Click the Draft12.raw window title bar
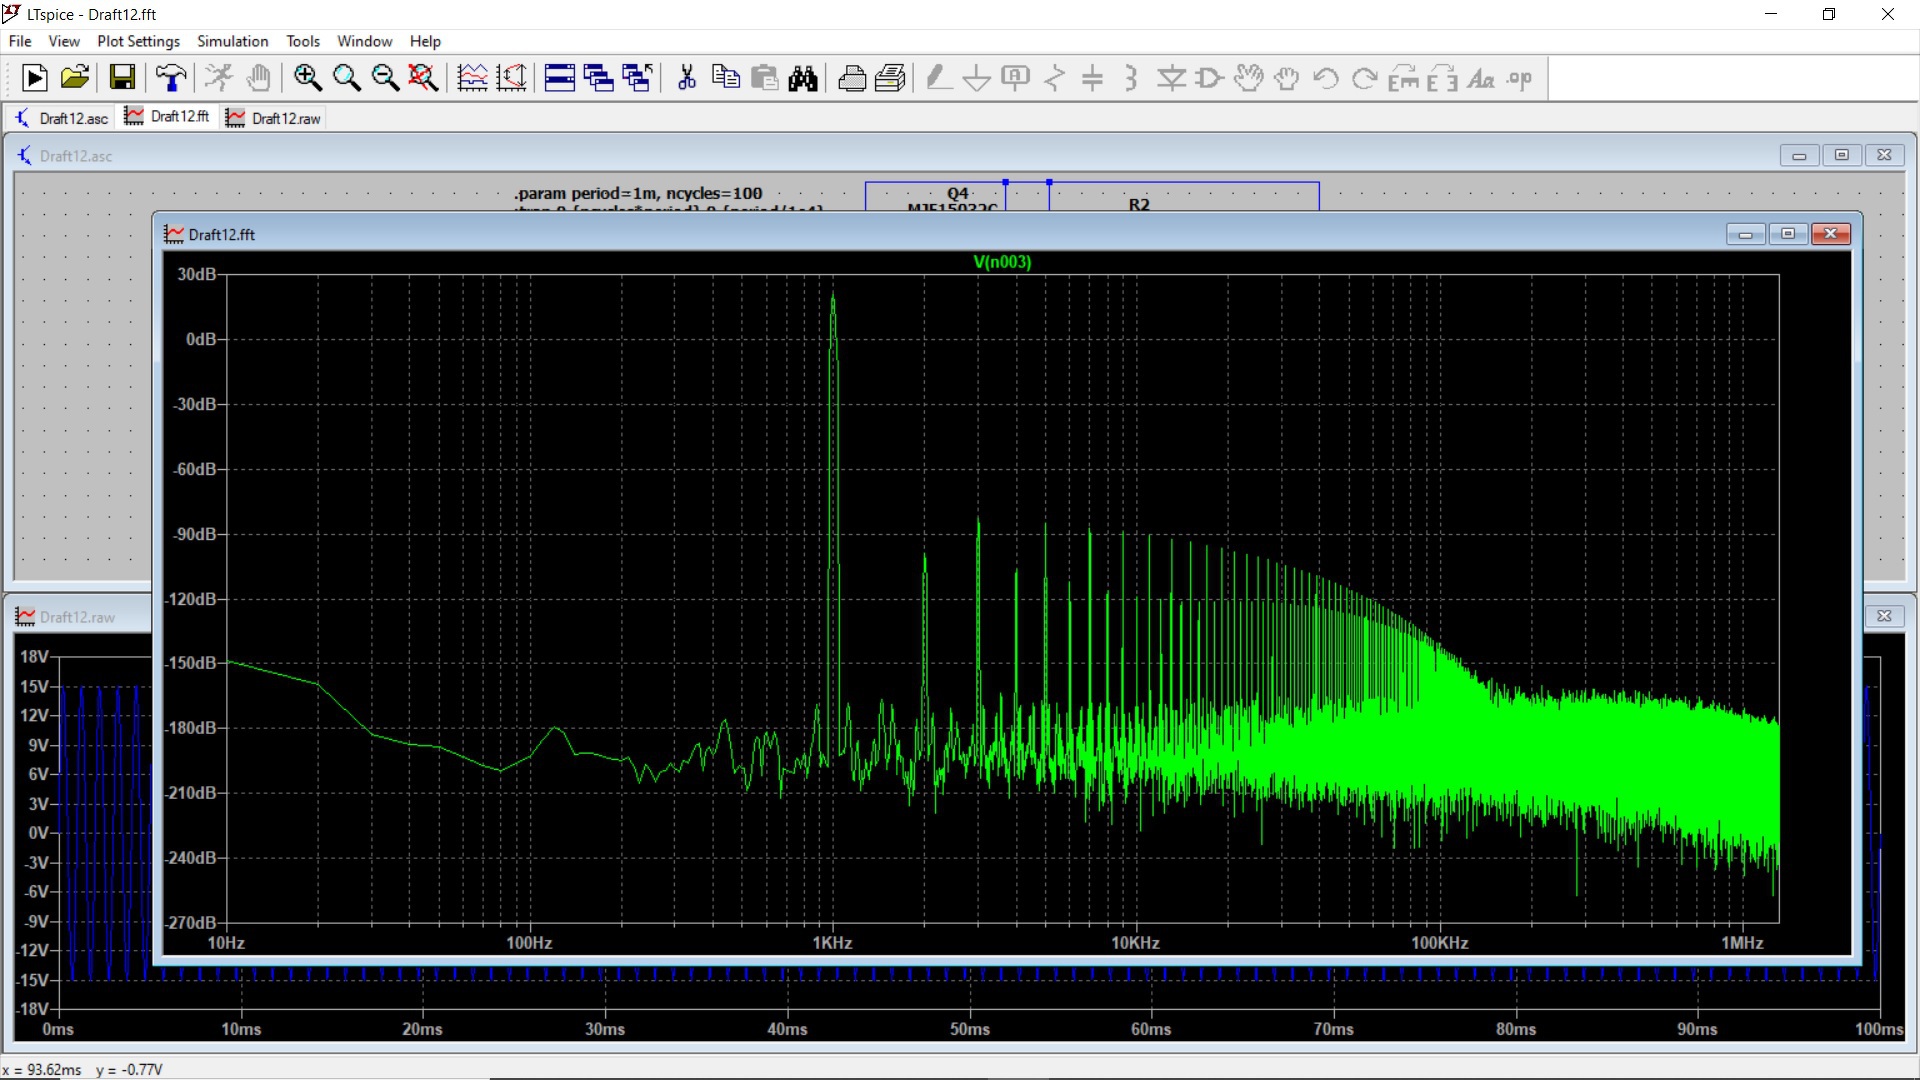This screenshot has width=1920, height=1080. point(80,617)
